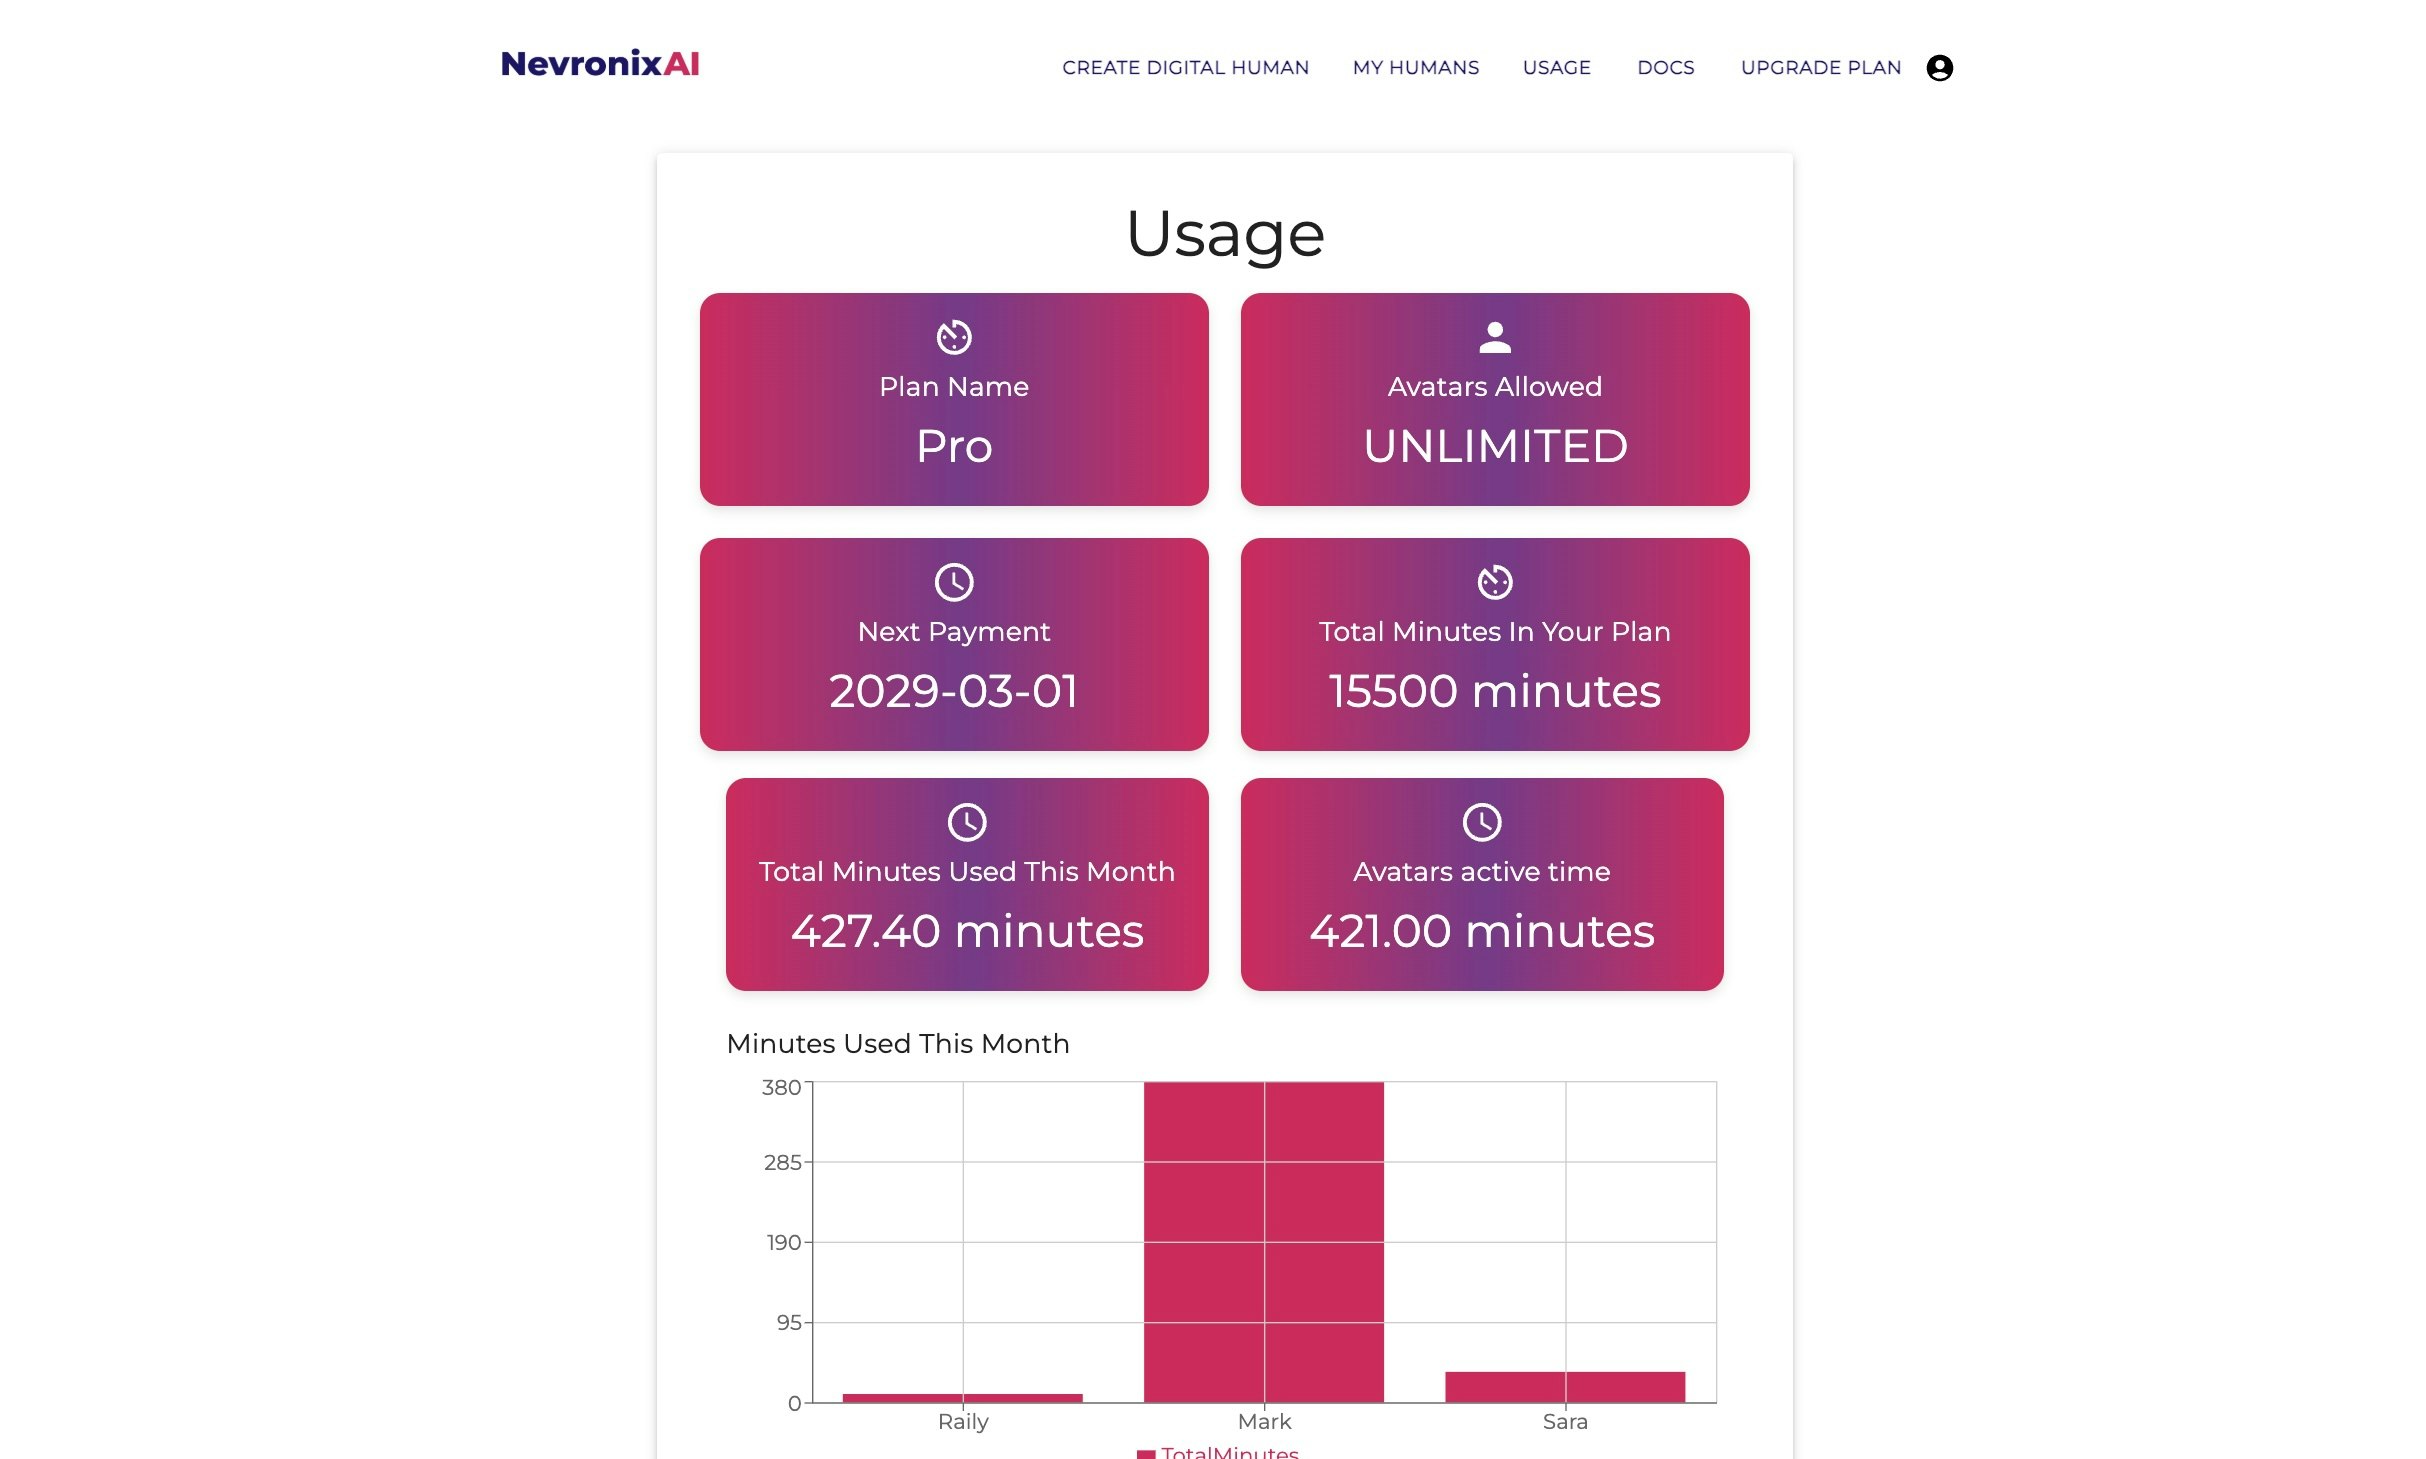
Task: Click the NevronixAI logo
Action: coord(599,64)
